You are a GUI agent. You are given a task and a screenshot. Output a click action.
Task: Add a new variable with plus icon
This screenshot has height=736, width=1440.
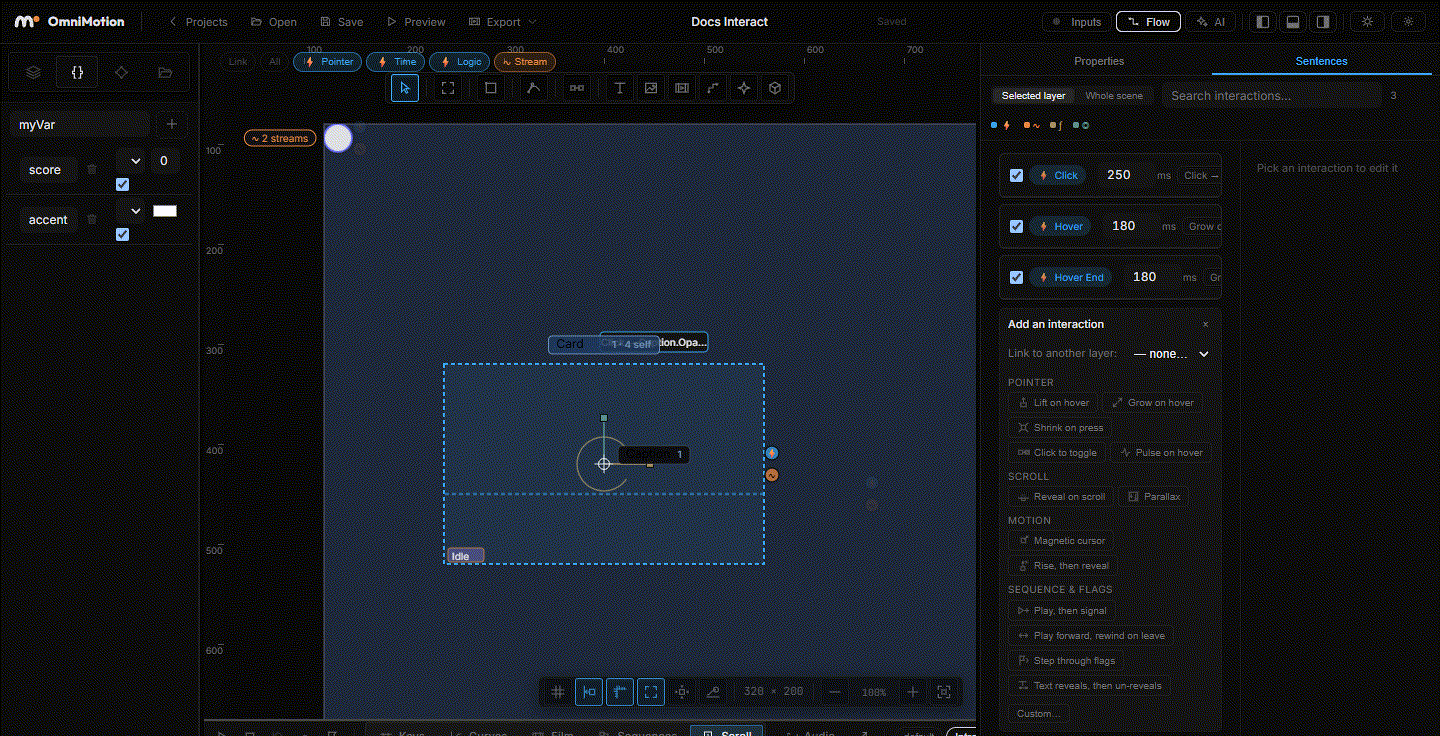[172, 124]
